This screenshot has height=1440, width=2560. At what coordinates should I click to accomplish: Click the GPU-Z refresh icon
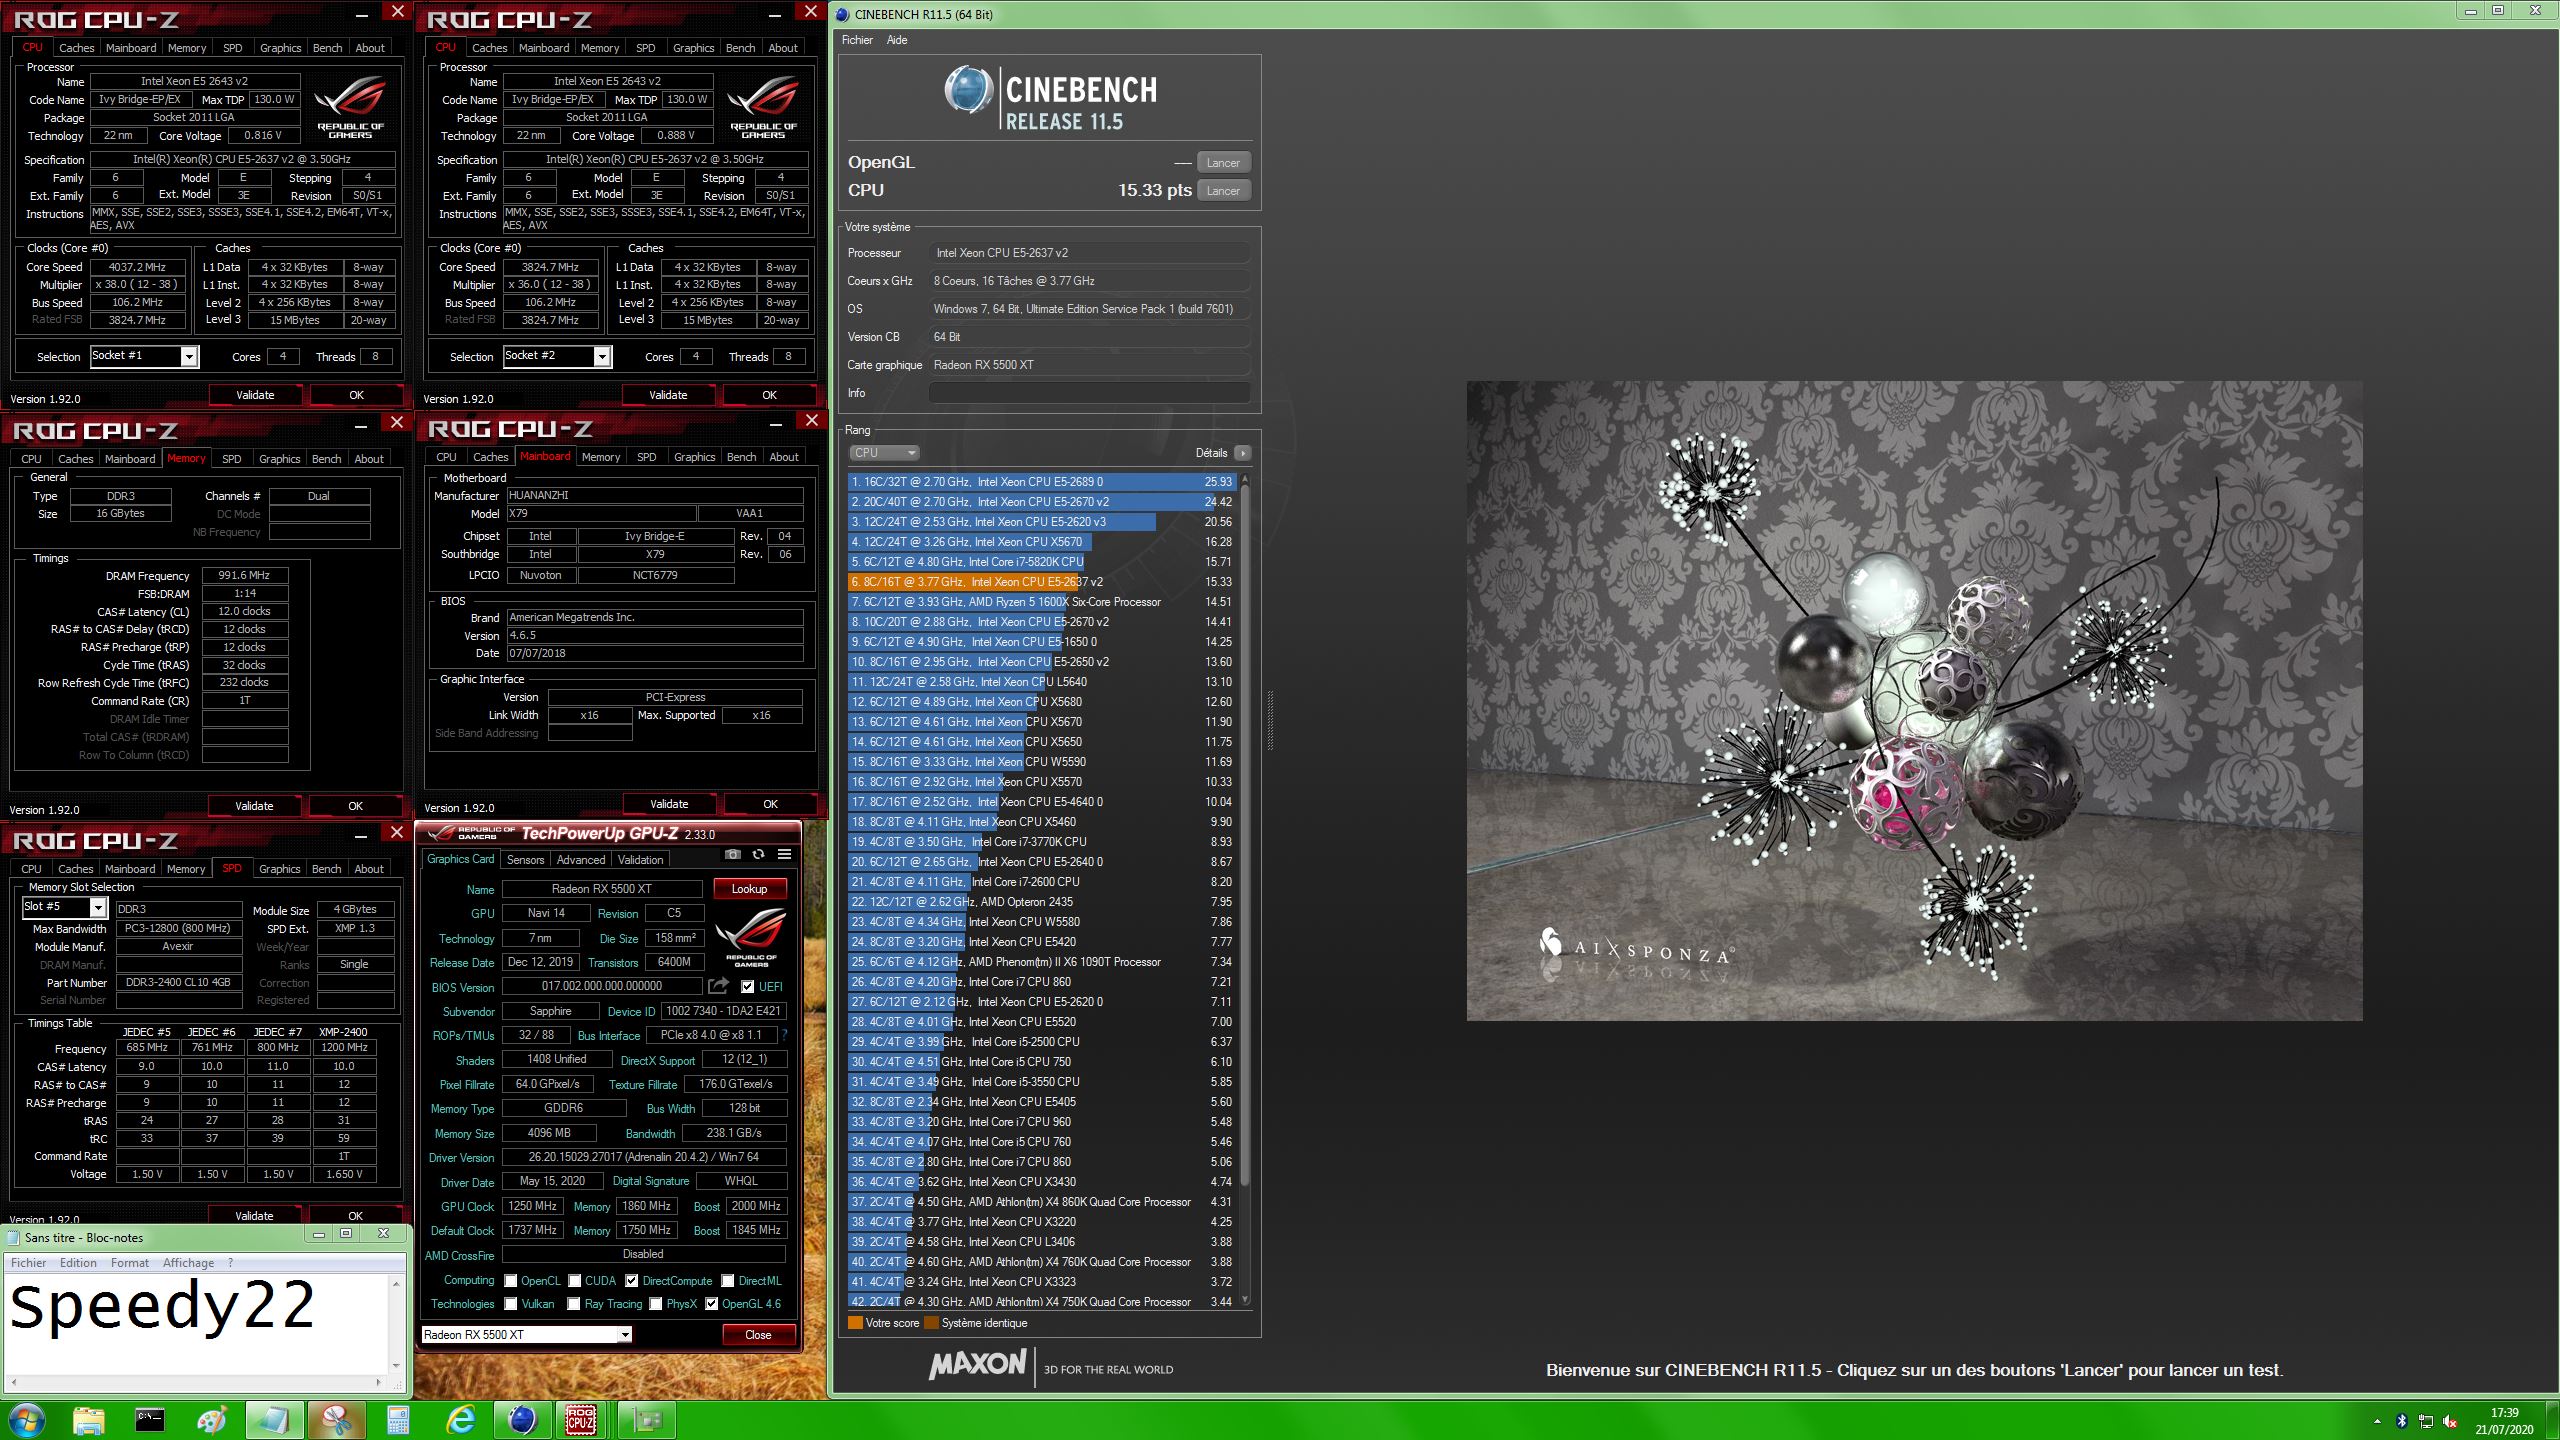point(759,854)
